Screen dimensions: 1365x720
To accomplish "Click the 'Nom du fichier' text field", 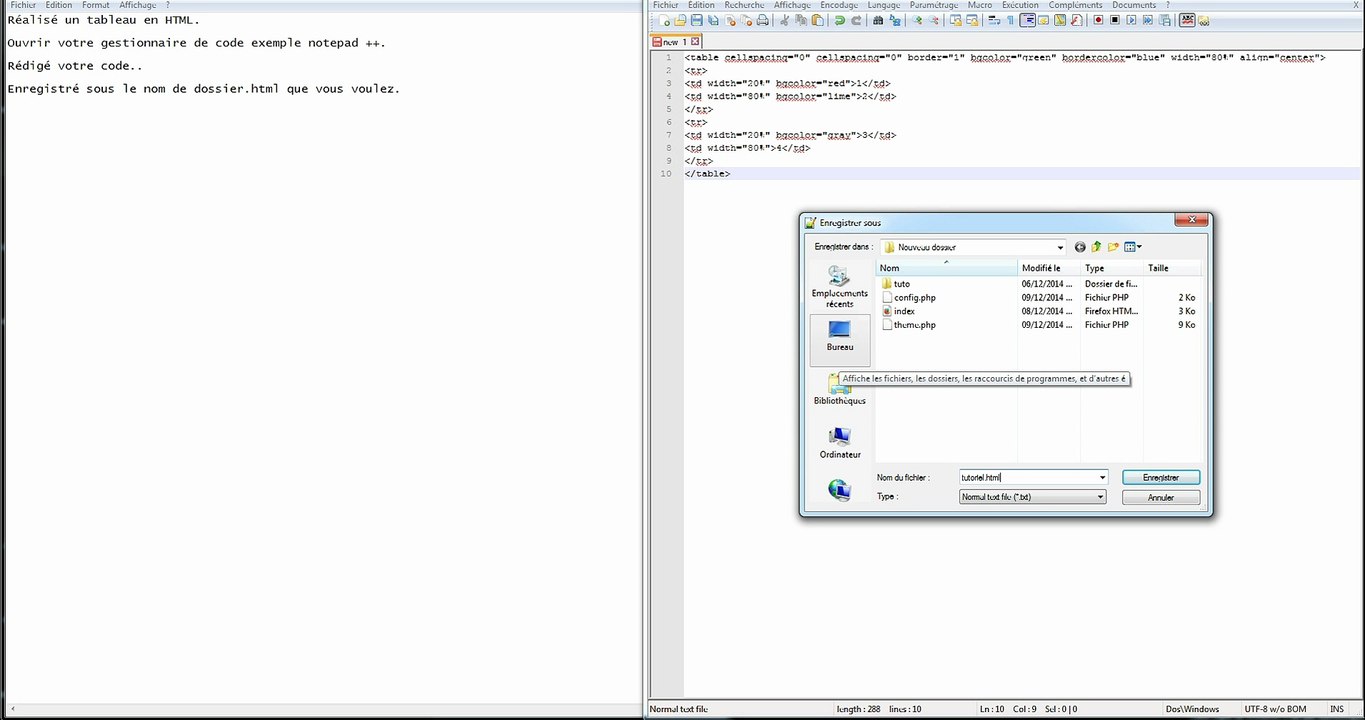I will pyautogui.click(x=1027, y=478).
